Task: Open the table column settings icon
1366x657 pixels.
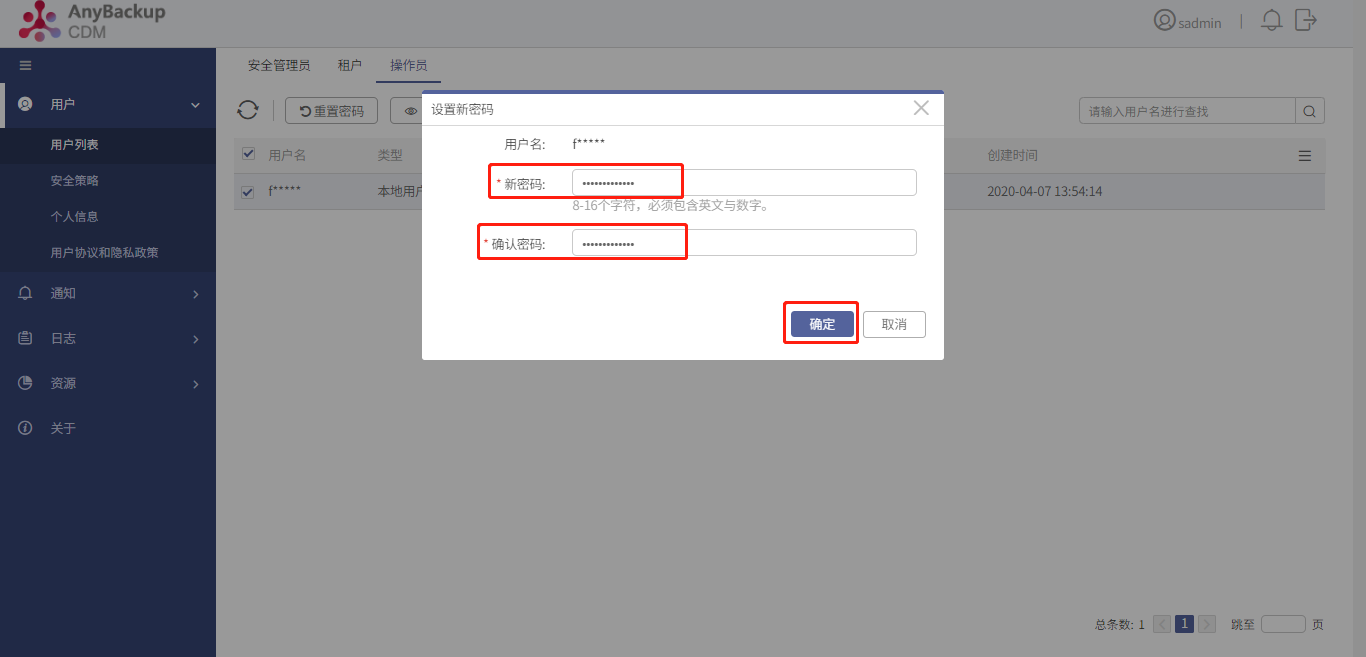Action: pos(1304,156)
